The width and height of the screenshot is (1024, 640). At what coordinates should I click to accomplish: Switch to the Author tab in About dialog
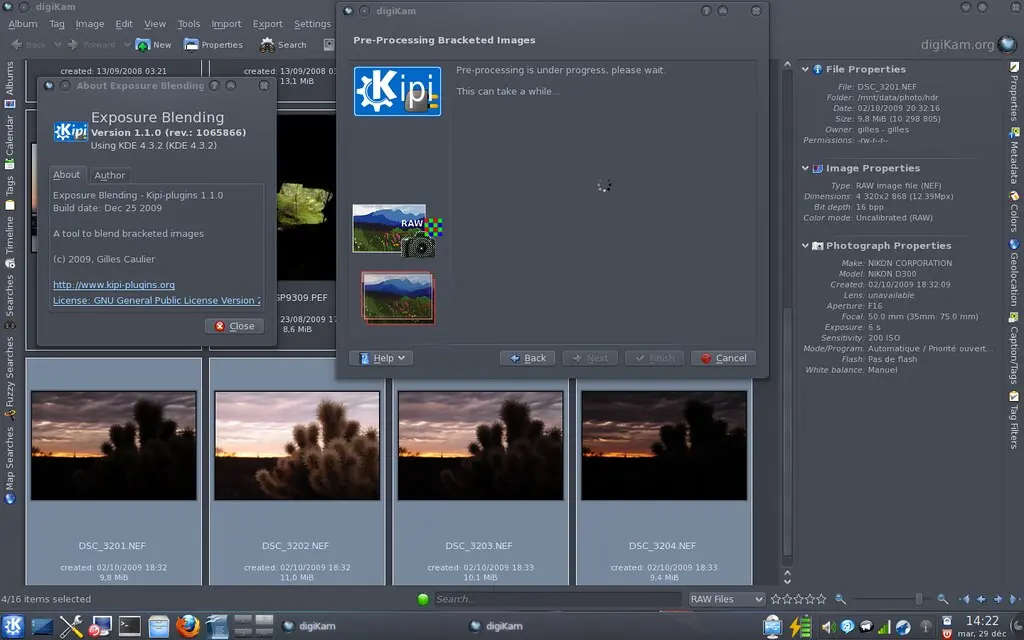tap(110, 175)
